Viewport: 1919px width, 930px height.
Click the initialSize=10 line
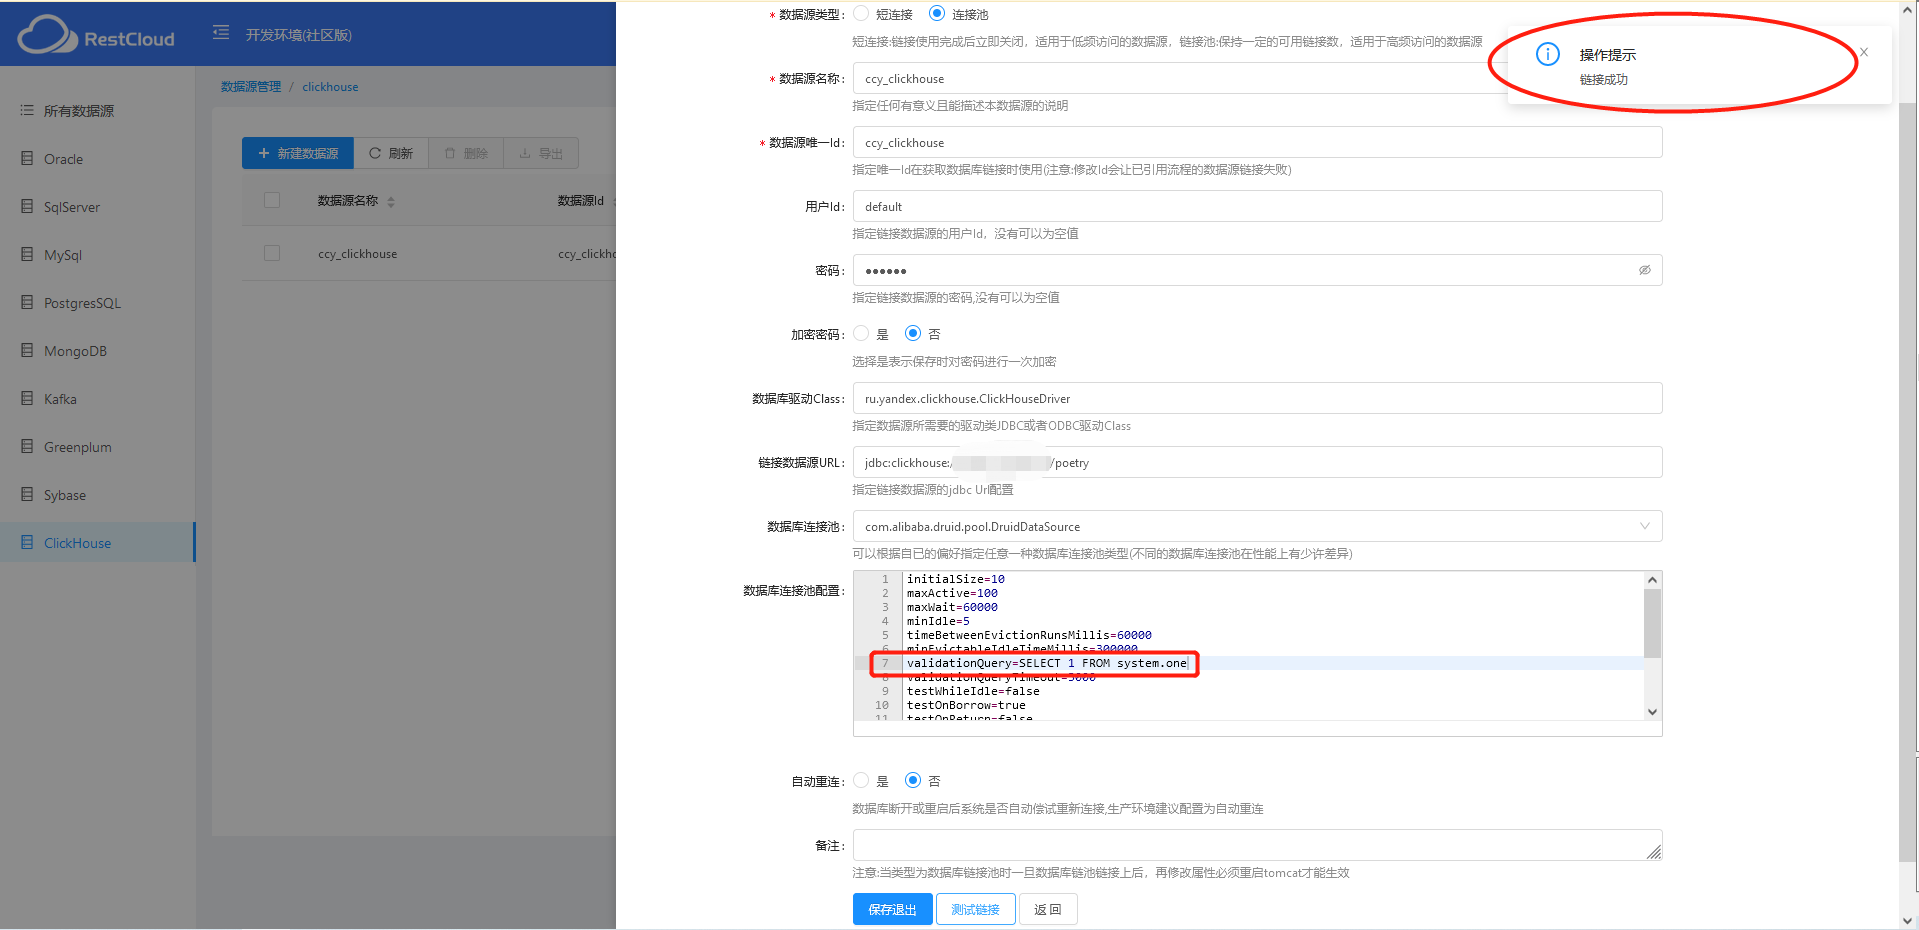(x=955, y=579)
